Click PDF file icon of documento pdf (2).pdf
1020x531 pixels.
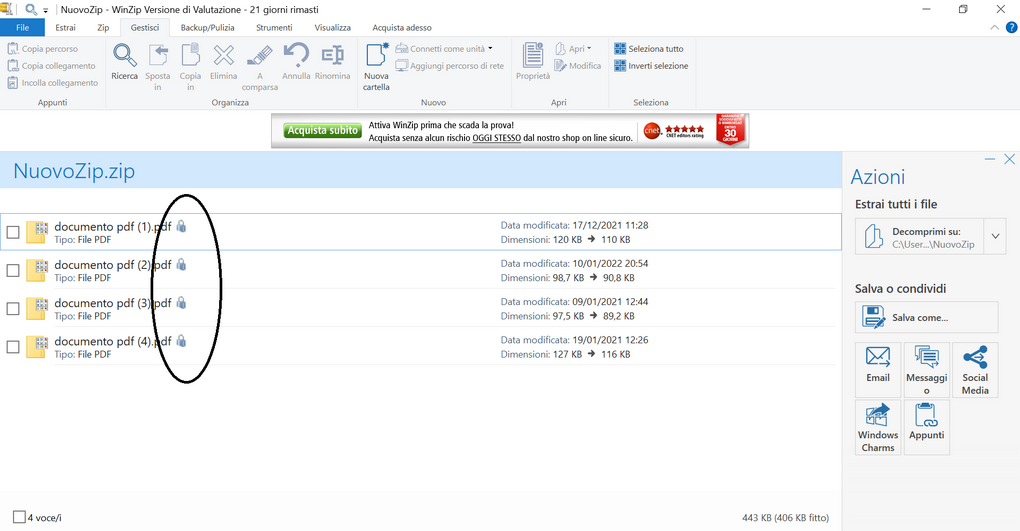pos(36,270)
